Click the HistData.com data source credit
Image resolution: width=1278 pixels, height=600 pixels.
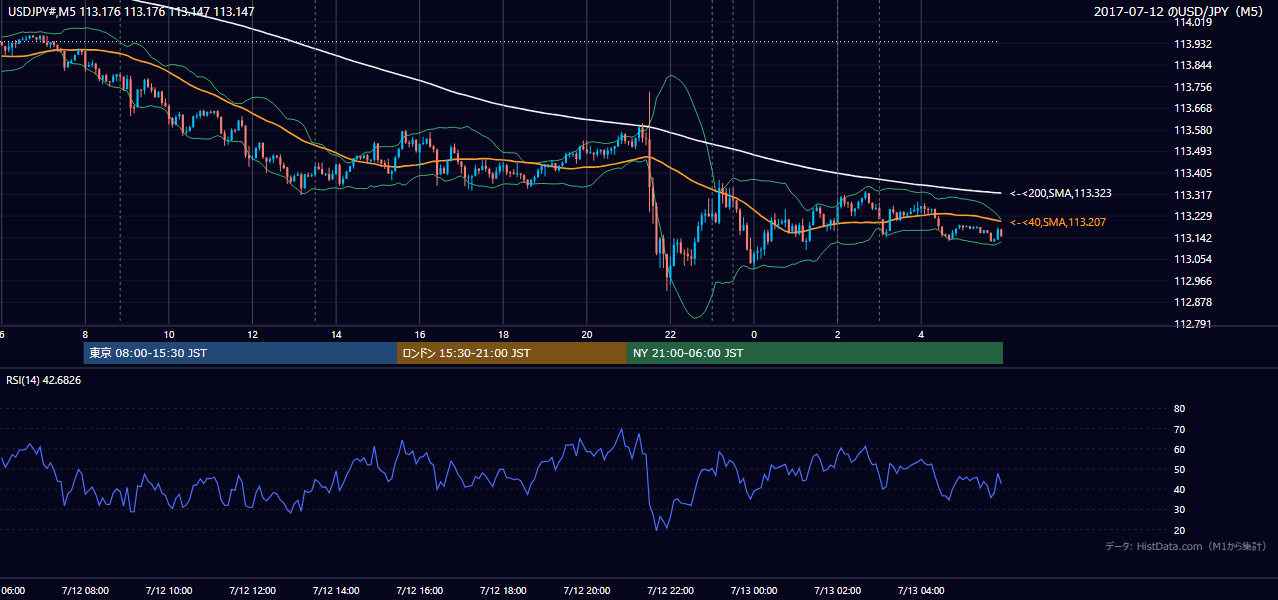[x=1186, y=546]
